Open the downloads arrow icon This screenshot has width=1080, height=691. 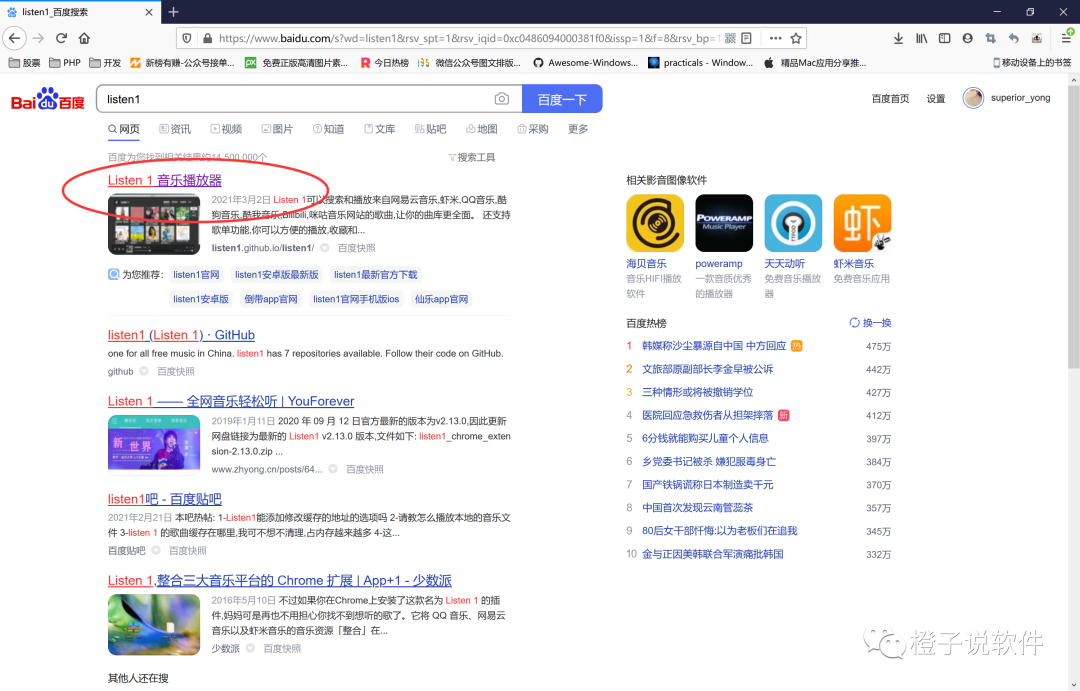[x=898, y=39]
